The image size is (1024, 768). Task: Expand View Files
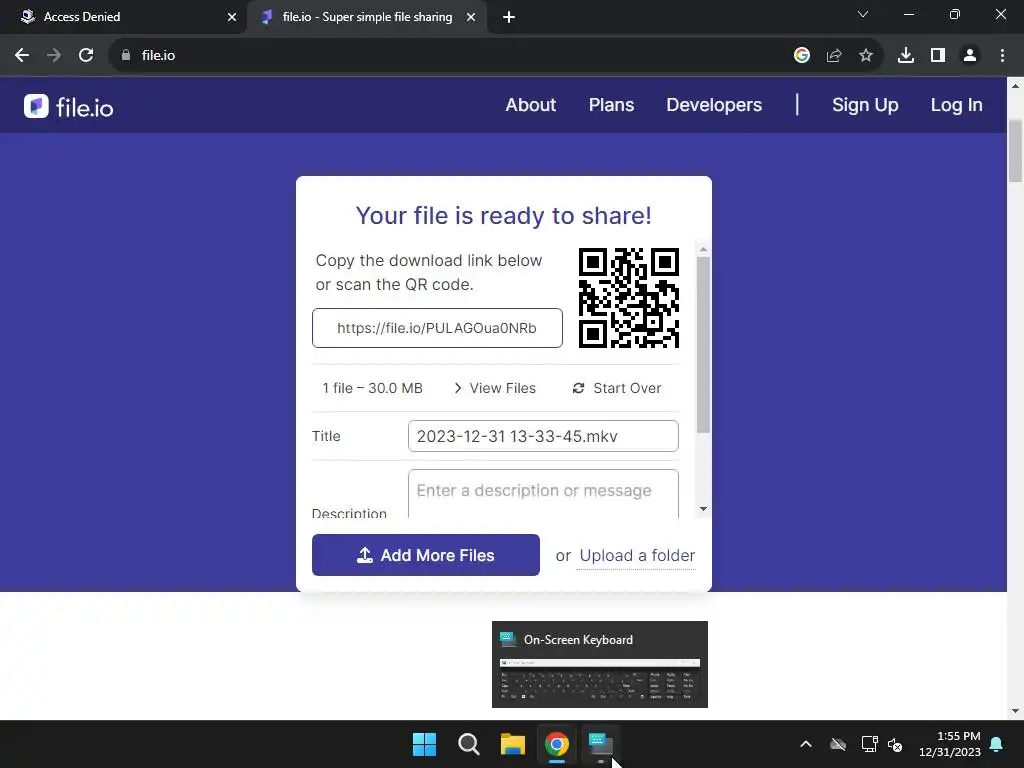click(x=494, y=388)
